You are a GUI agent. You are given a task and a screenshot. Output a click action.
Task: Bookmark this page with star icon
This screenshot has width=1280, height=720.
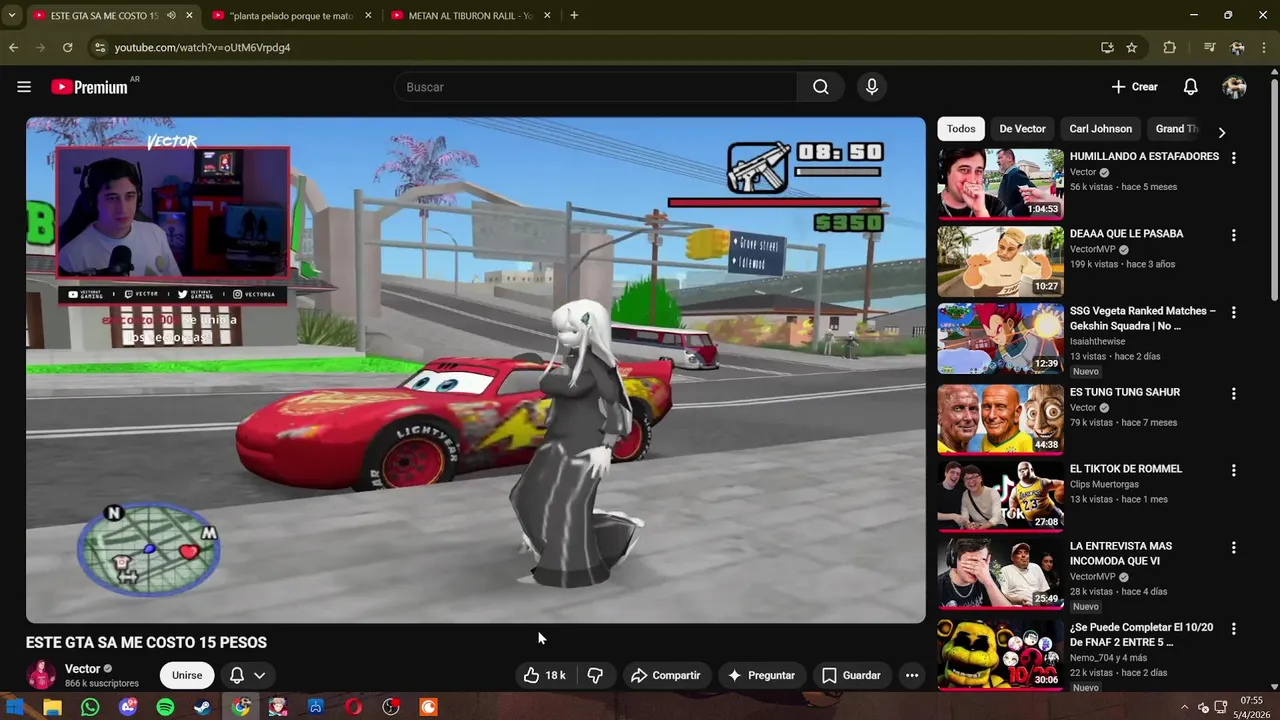pyautogui.click(x=1131, y=47)
